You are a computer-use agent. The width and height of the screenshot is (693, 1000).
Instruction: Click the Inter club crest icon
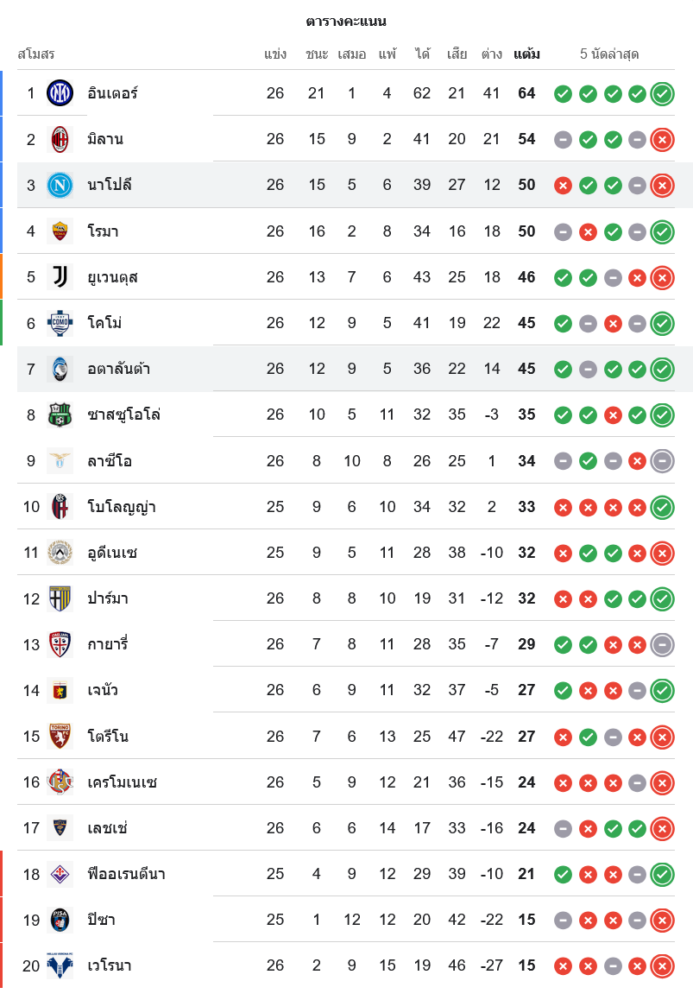60,93
